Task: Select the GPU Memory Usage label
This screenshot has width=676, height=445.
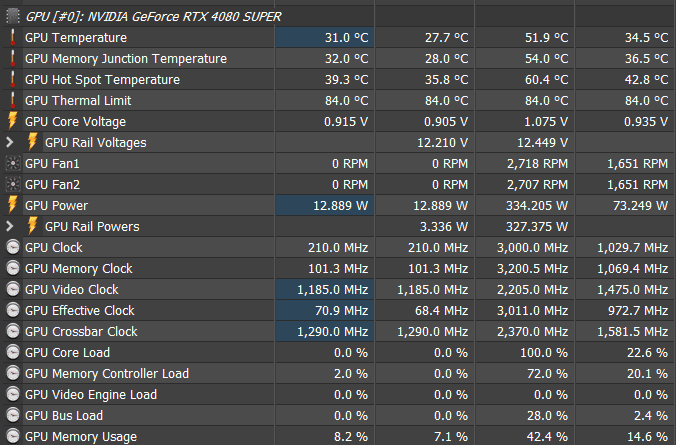Action: coord(81,437)
